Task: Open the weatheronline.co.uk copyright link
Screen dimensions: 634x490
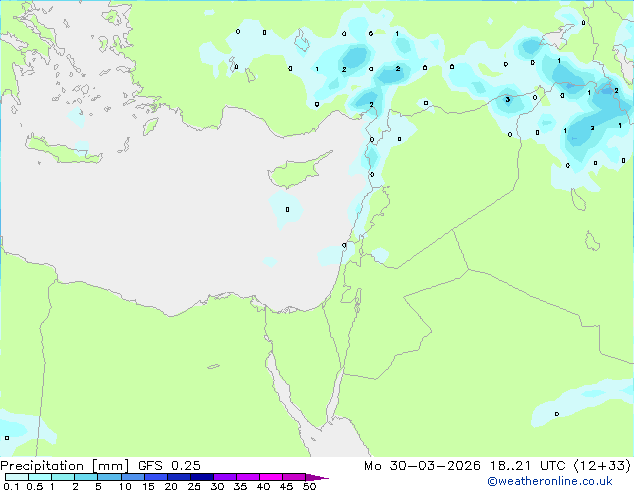Action: [550, 481]
